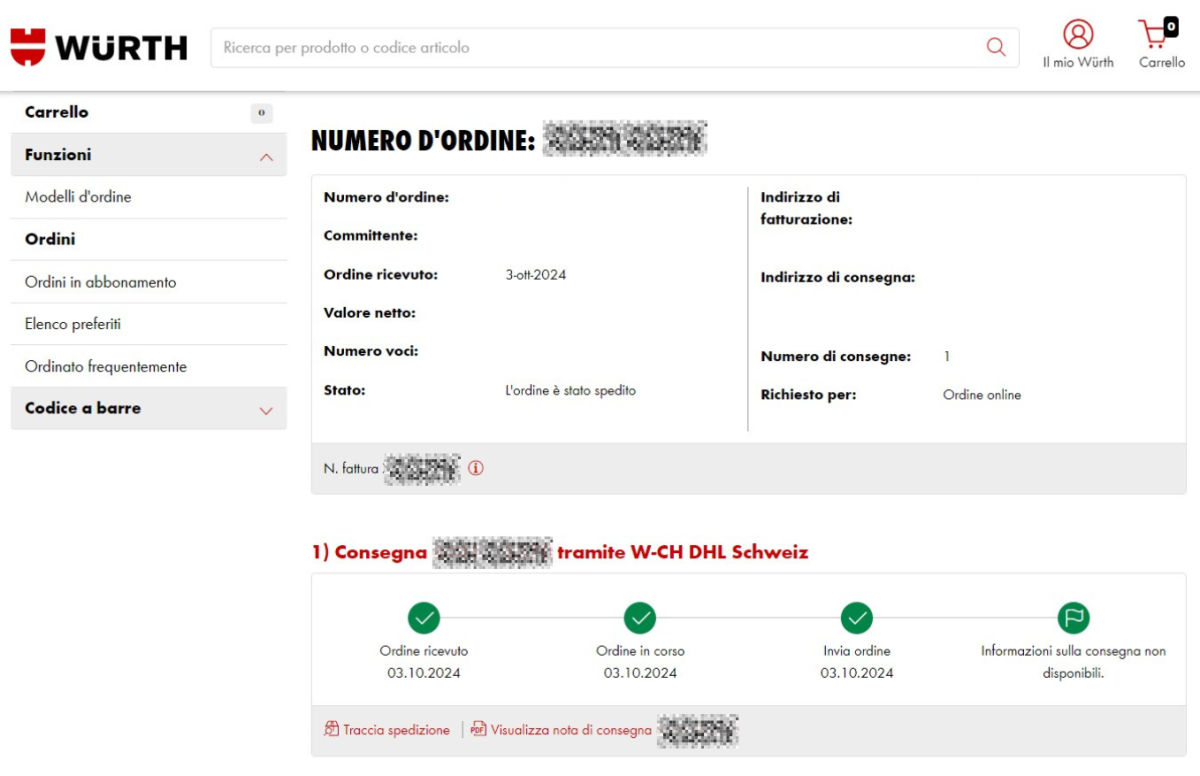Click the cart count badge in header

pos(1171,26)
